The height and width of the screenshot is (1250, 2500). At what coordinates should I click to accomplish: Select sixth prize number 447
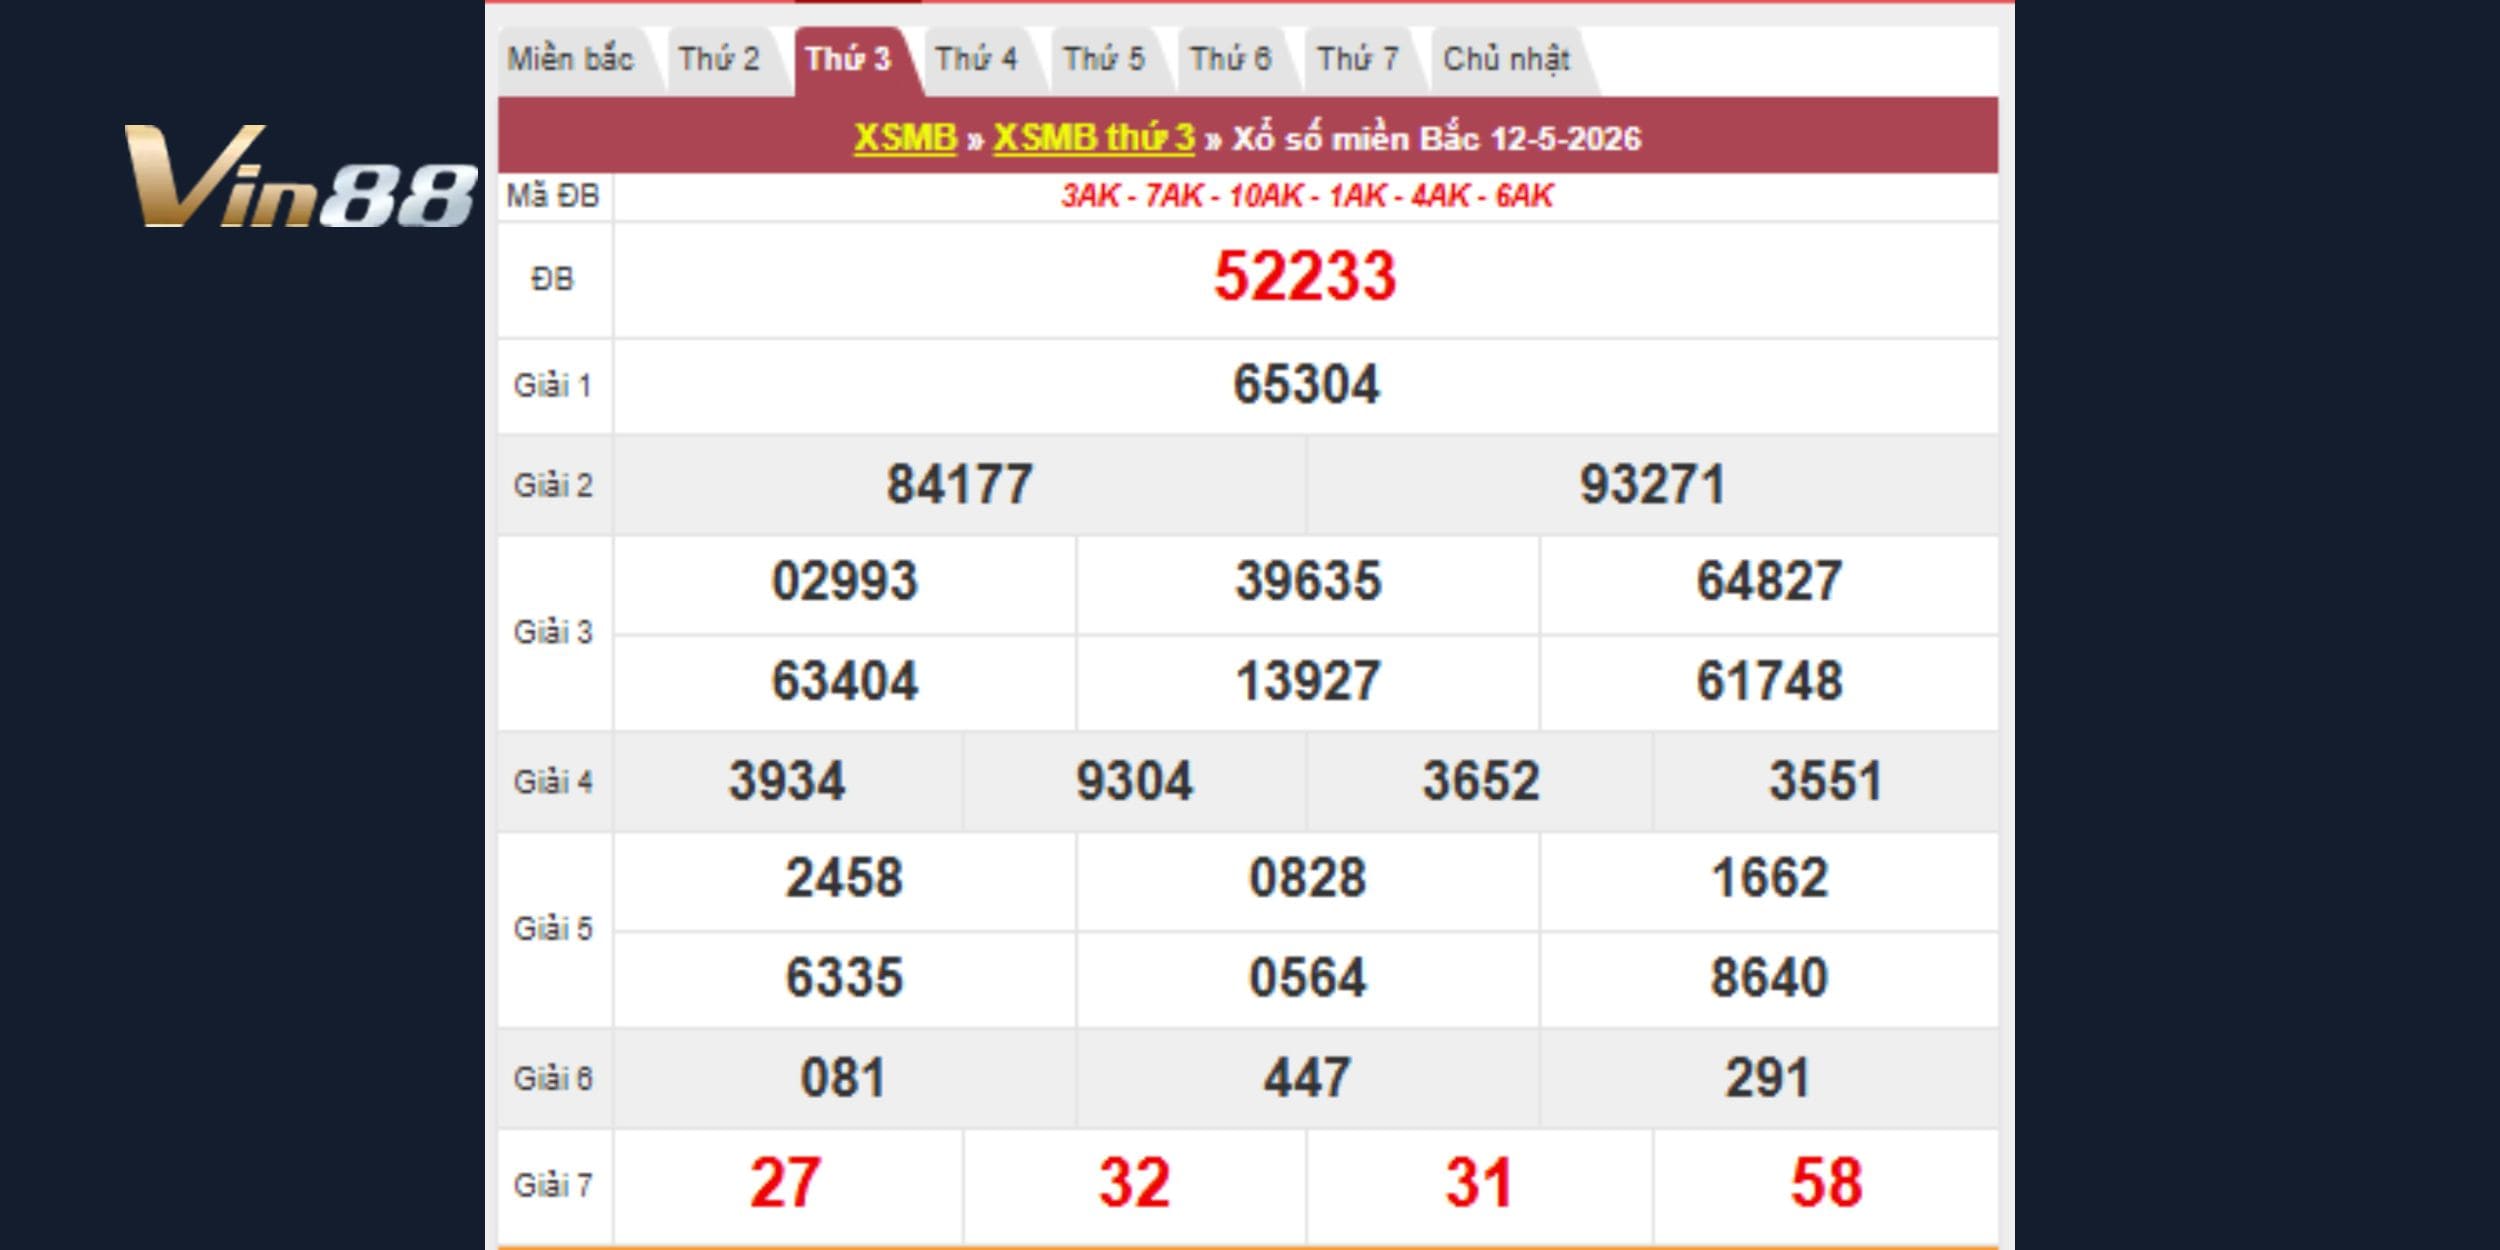1307,1079
